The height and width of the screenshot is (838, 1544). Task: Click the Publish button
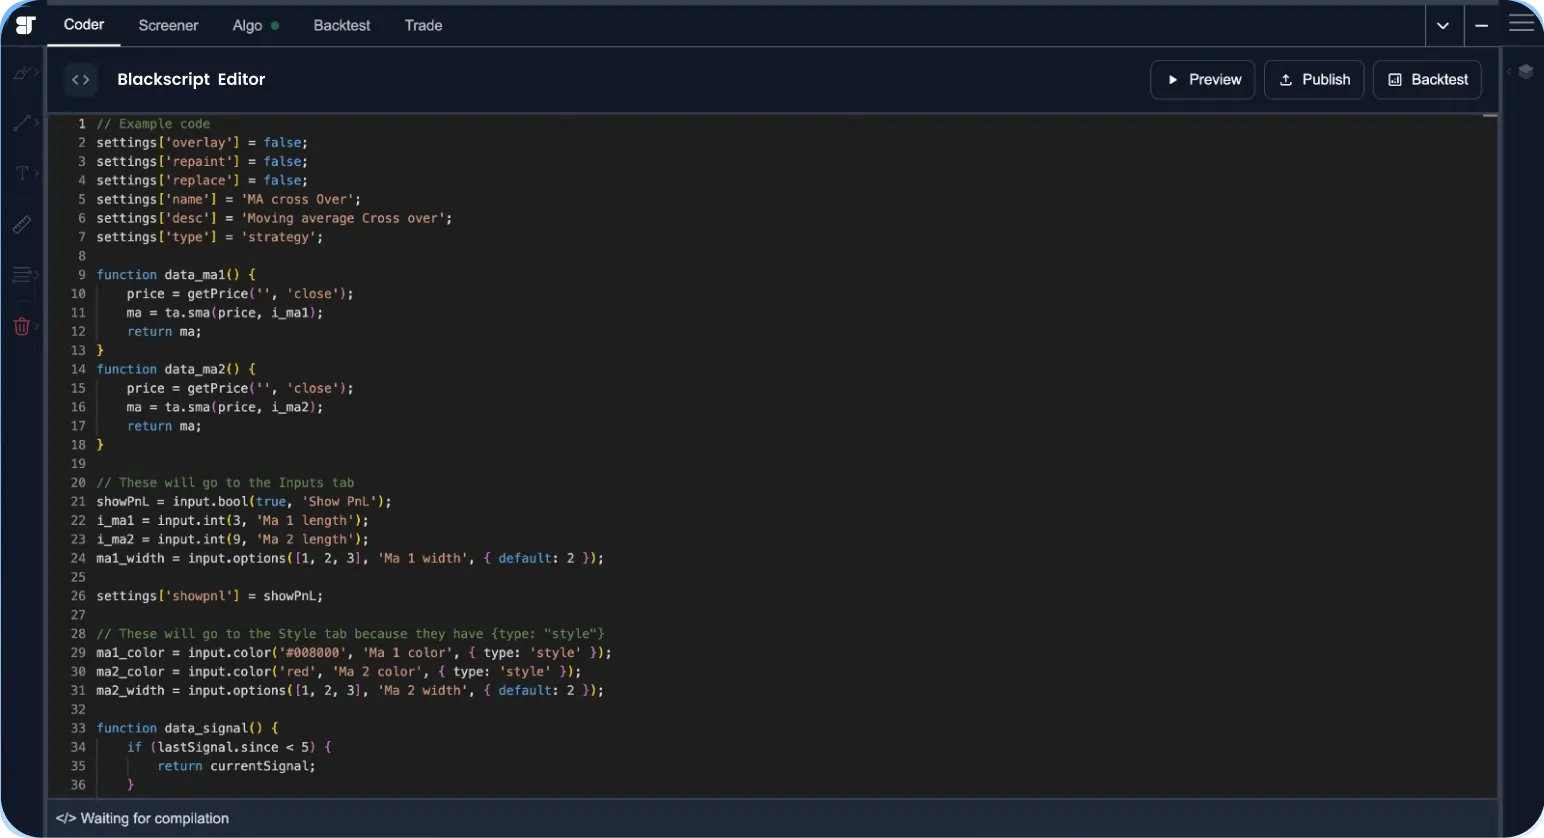coord(1314,80)
